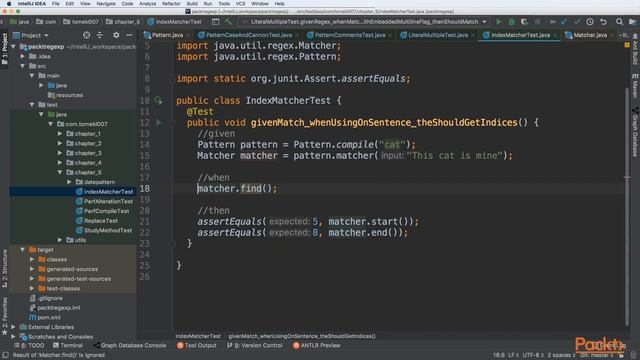
Task: Open run configuration dropdown LiteralMultipleTest
Action: 364,22
